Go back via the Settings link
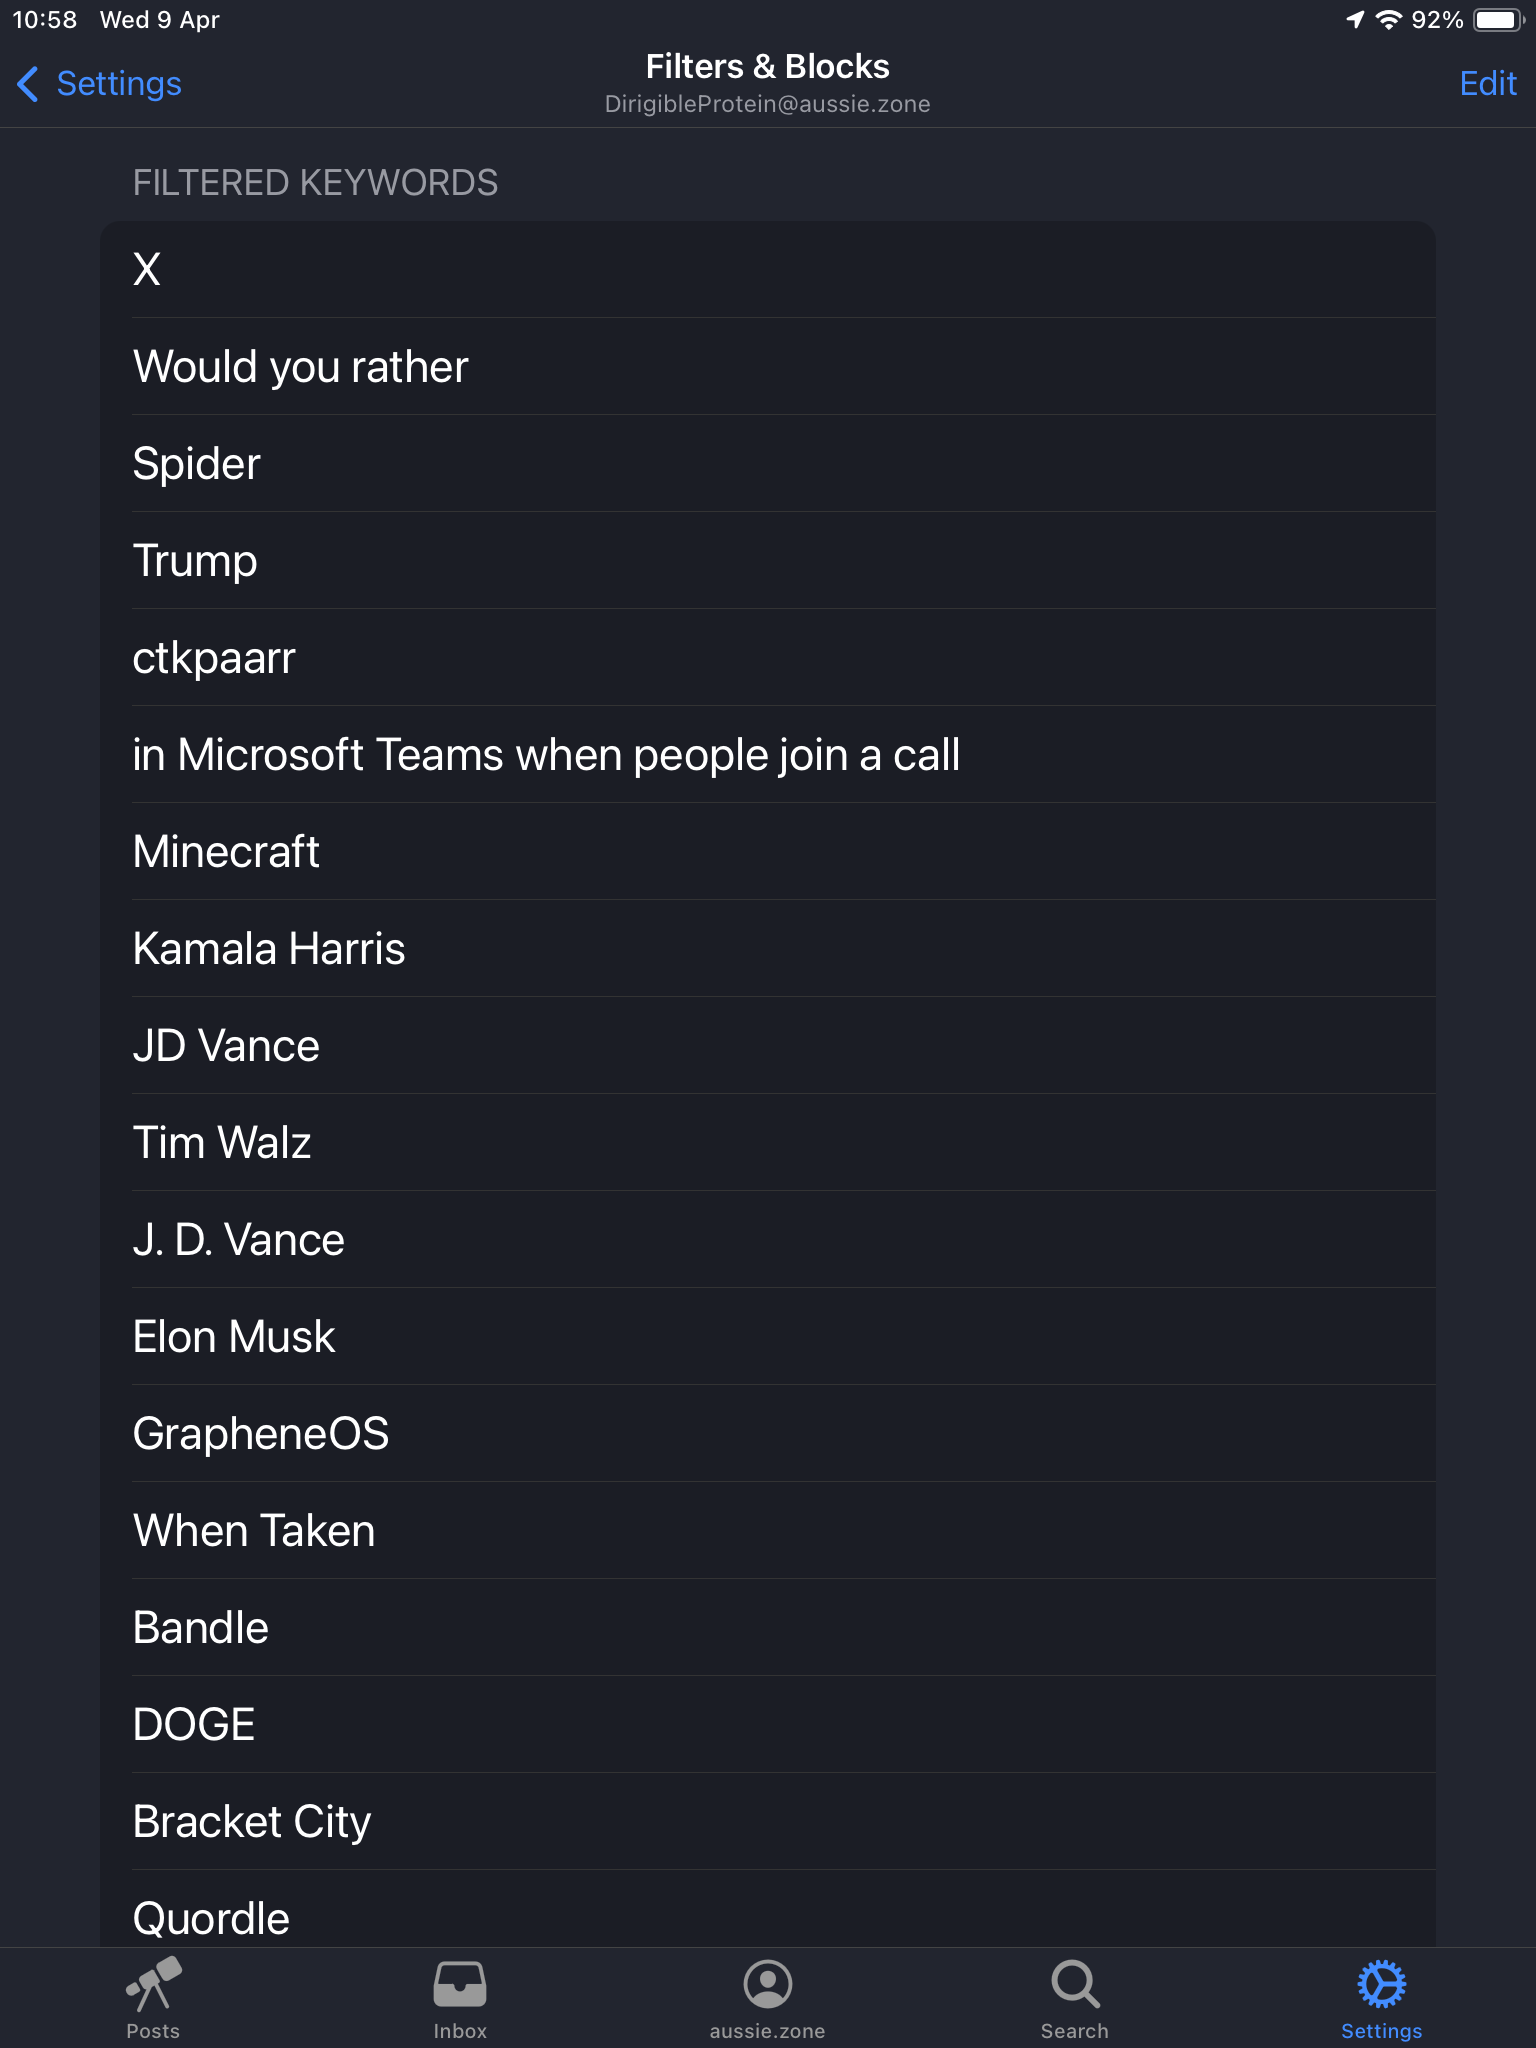 (119, 84)
